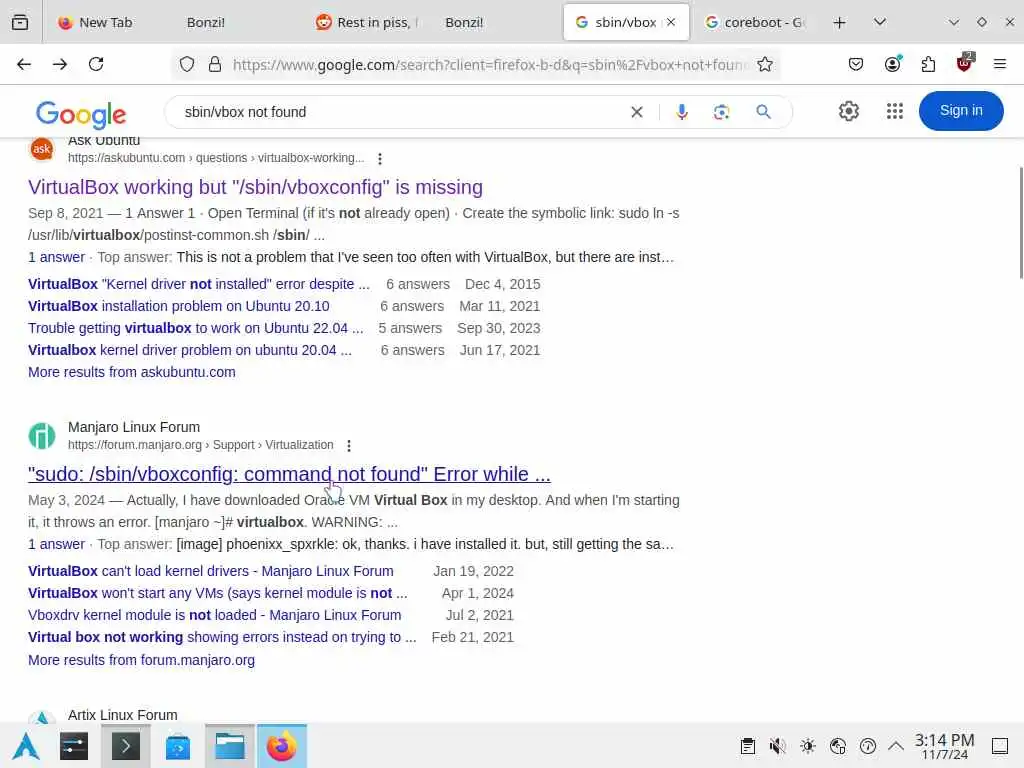Clear the Google search box text
The height and width of the screenshot is (768, 1024).
click(637, 112)
